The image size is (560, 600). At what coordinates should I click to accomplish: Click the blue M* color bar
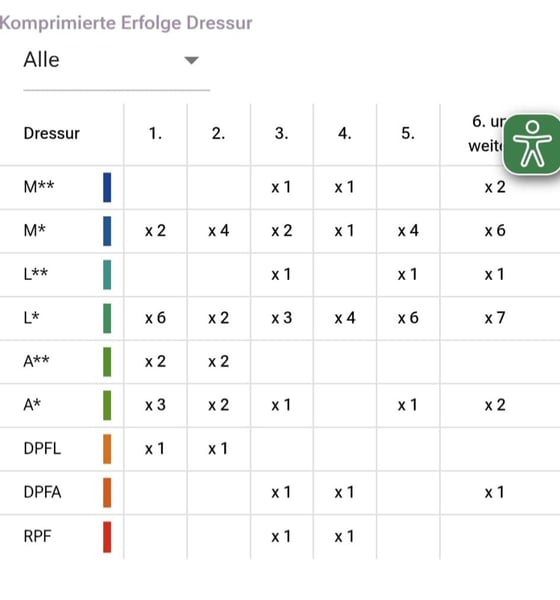click(x=107, y=231)
